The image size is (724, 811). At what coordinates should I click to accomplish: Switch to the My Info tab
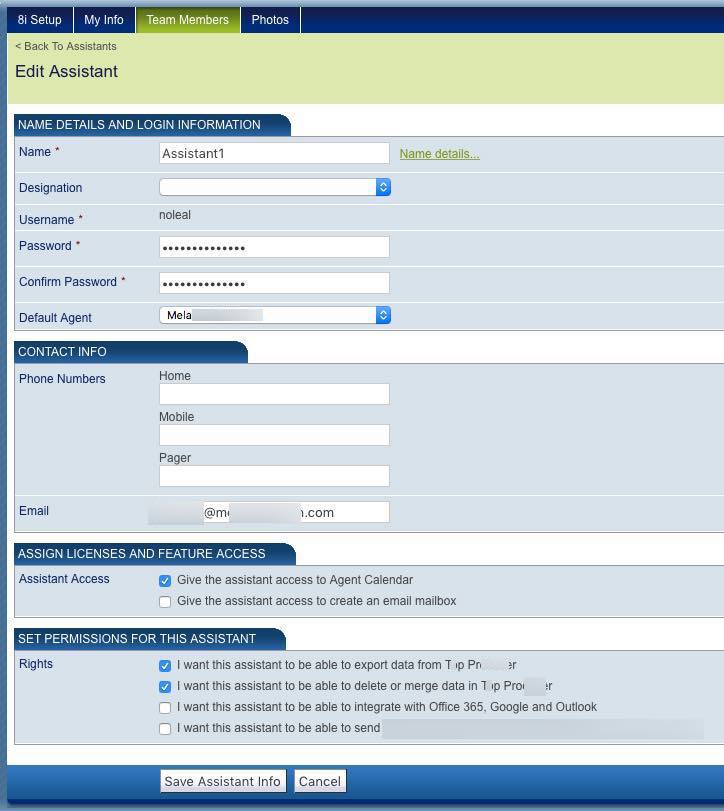(x=104, y=20)
